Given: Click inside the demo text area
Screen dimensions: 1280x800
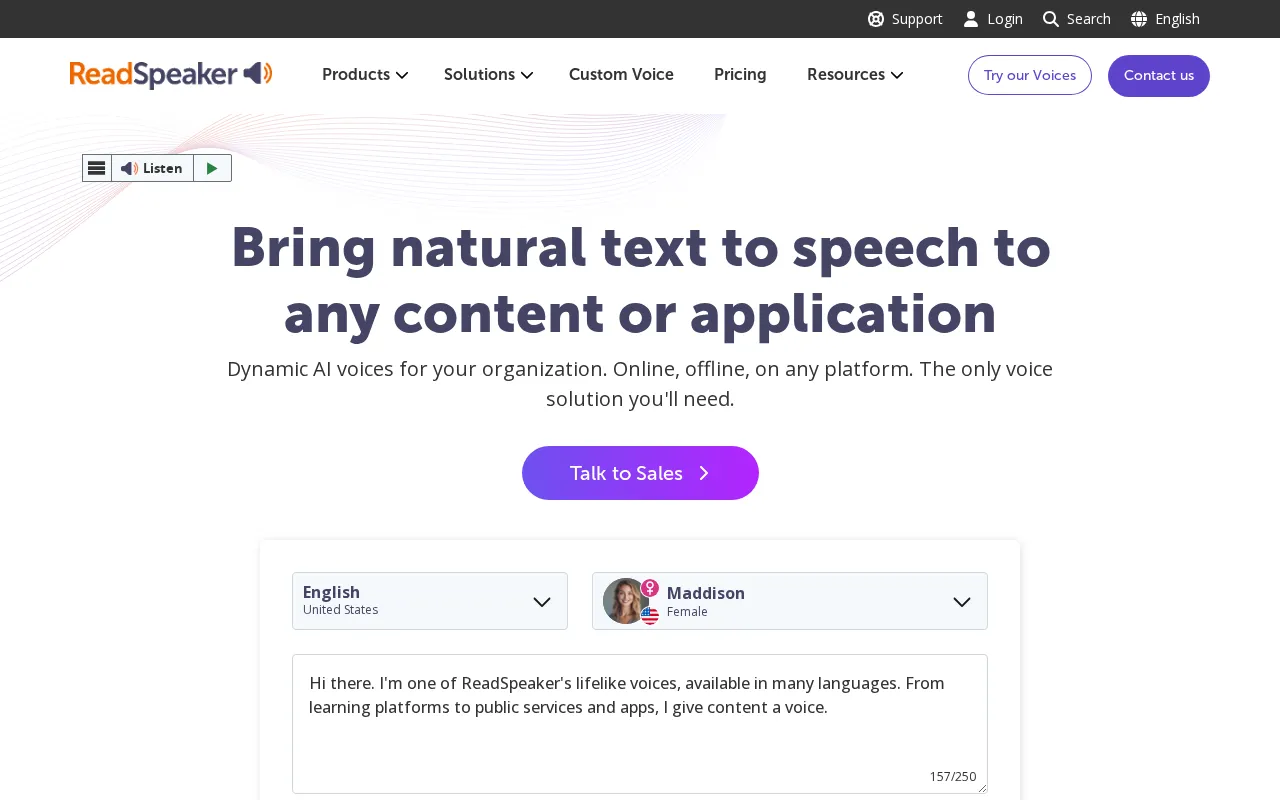Looking at the screenshot, I should point(640,724).
